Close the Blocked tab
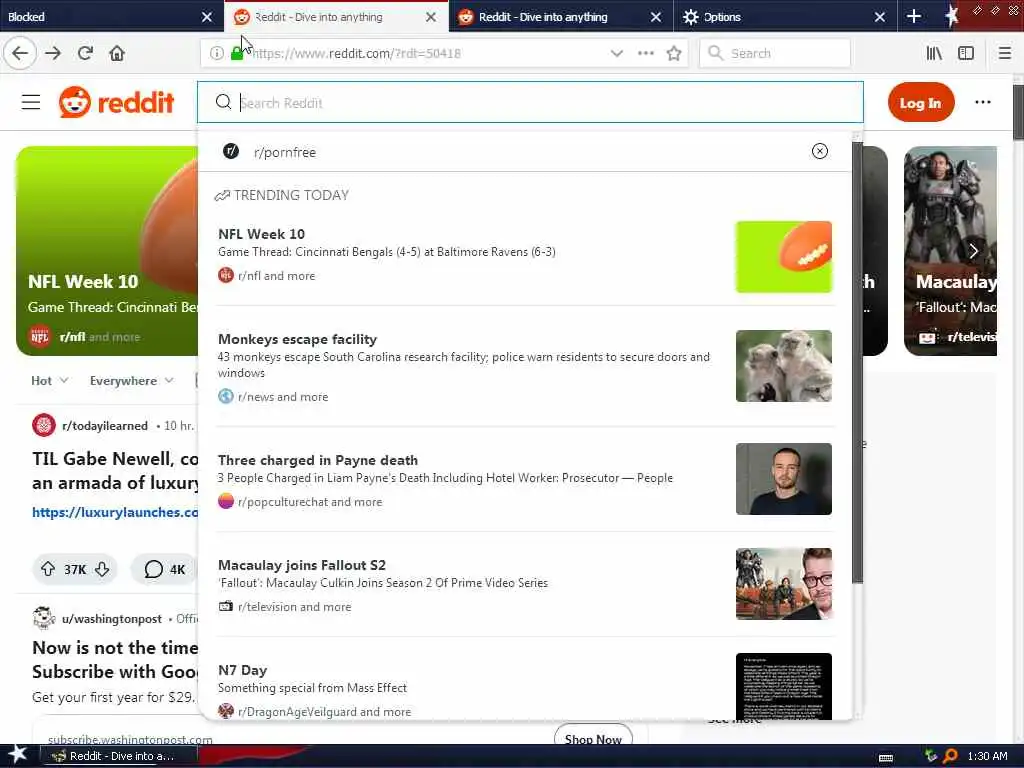The image size is (1024, 768). (x=206, y=16)
